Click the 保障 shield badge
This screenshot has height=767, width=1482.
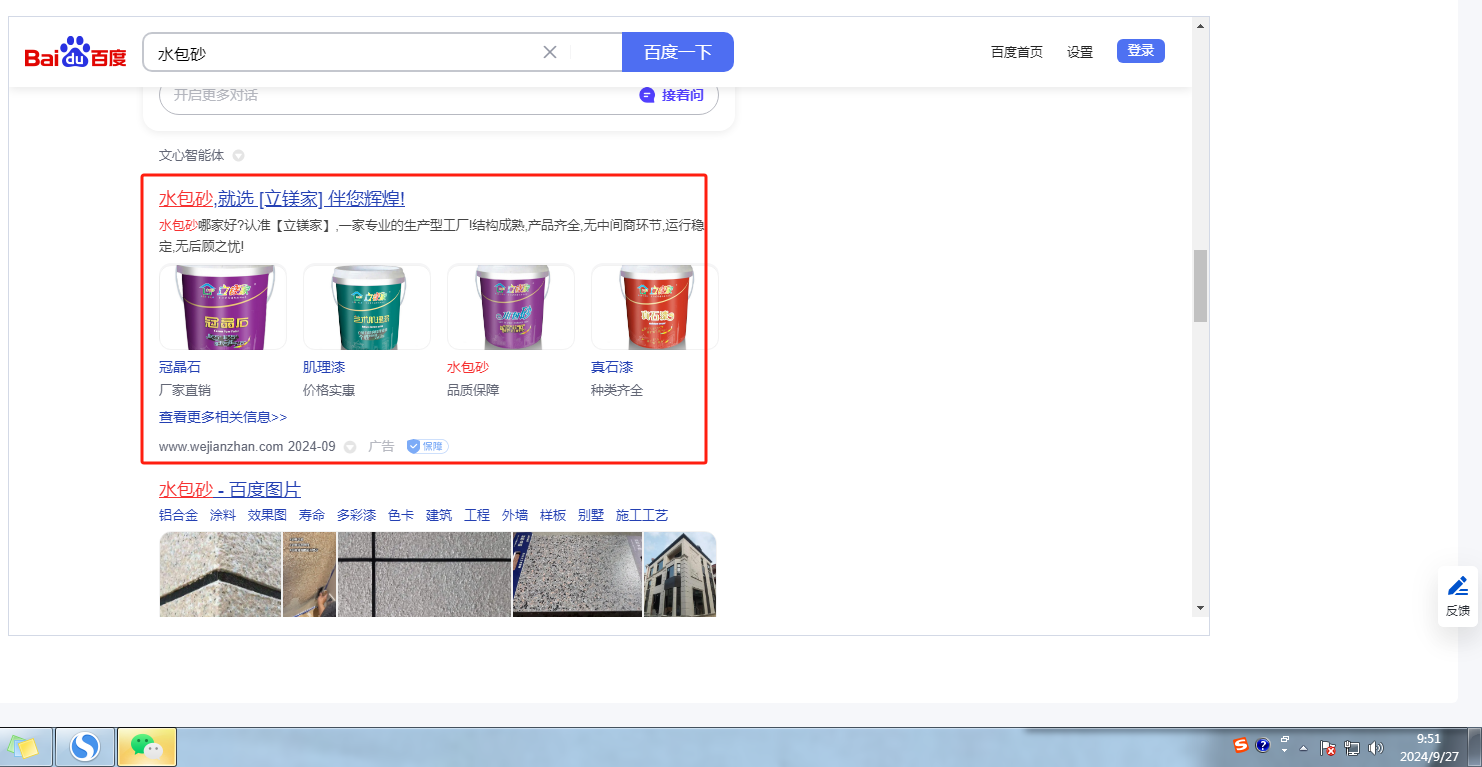point(427,446)
